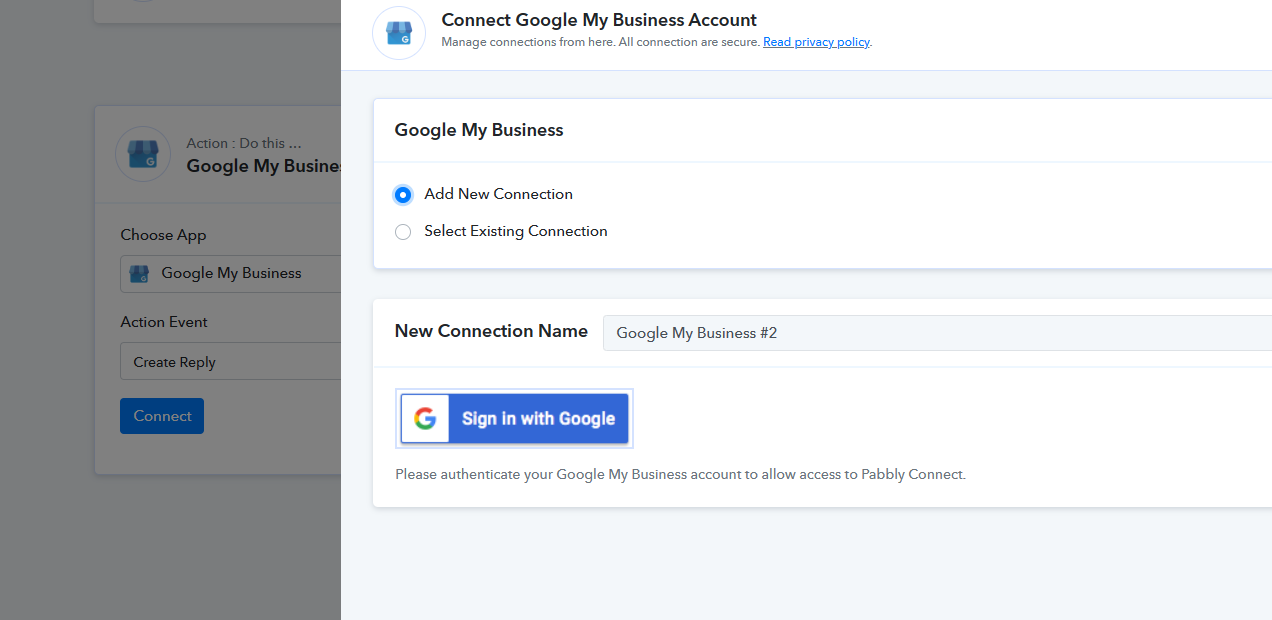Click the 'Please authenticate your Google My Business' note
The height and width of the screenshot is (620, 1272).
pos(680,474)
